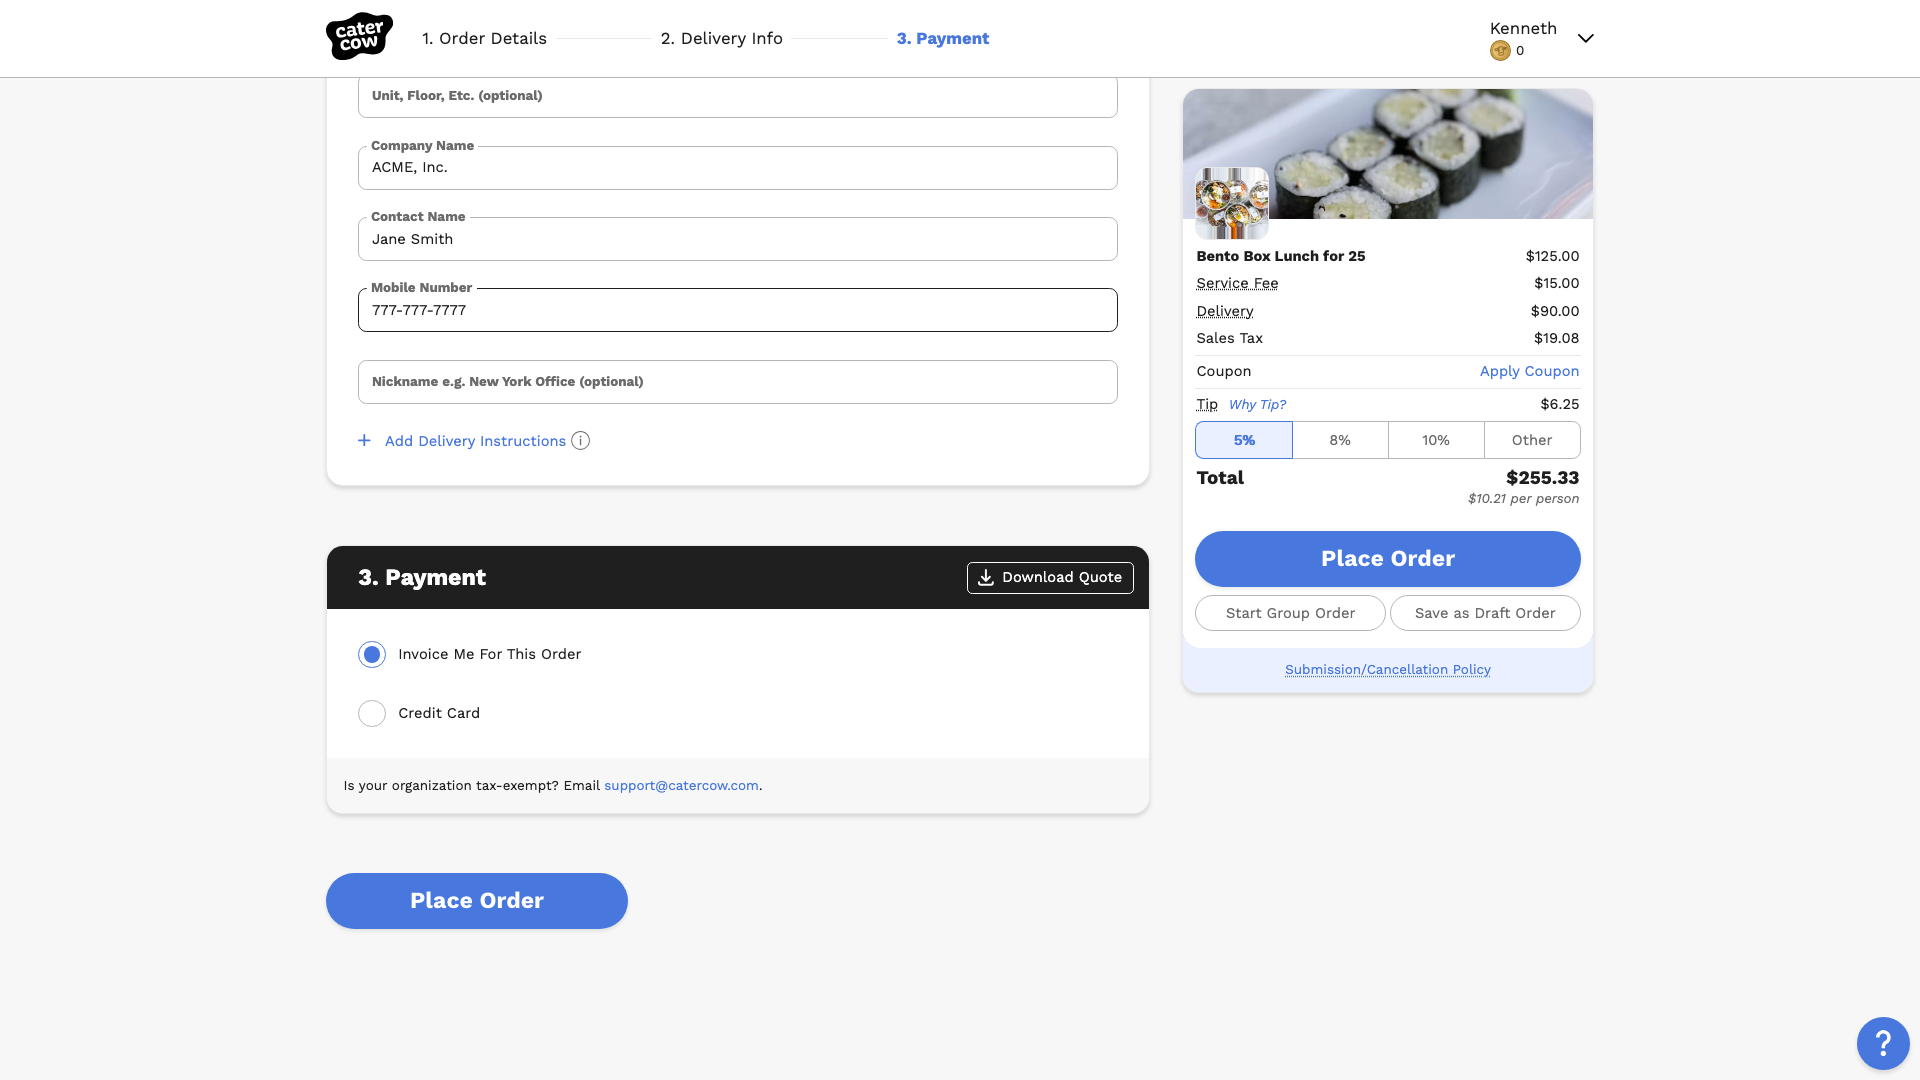
Task: Click Add Delivery Instructions link
Action: [x=475, y=441]
